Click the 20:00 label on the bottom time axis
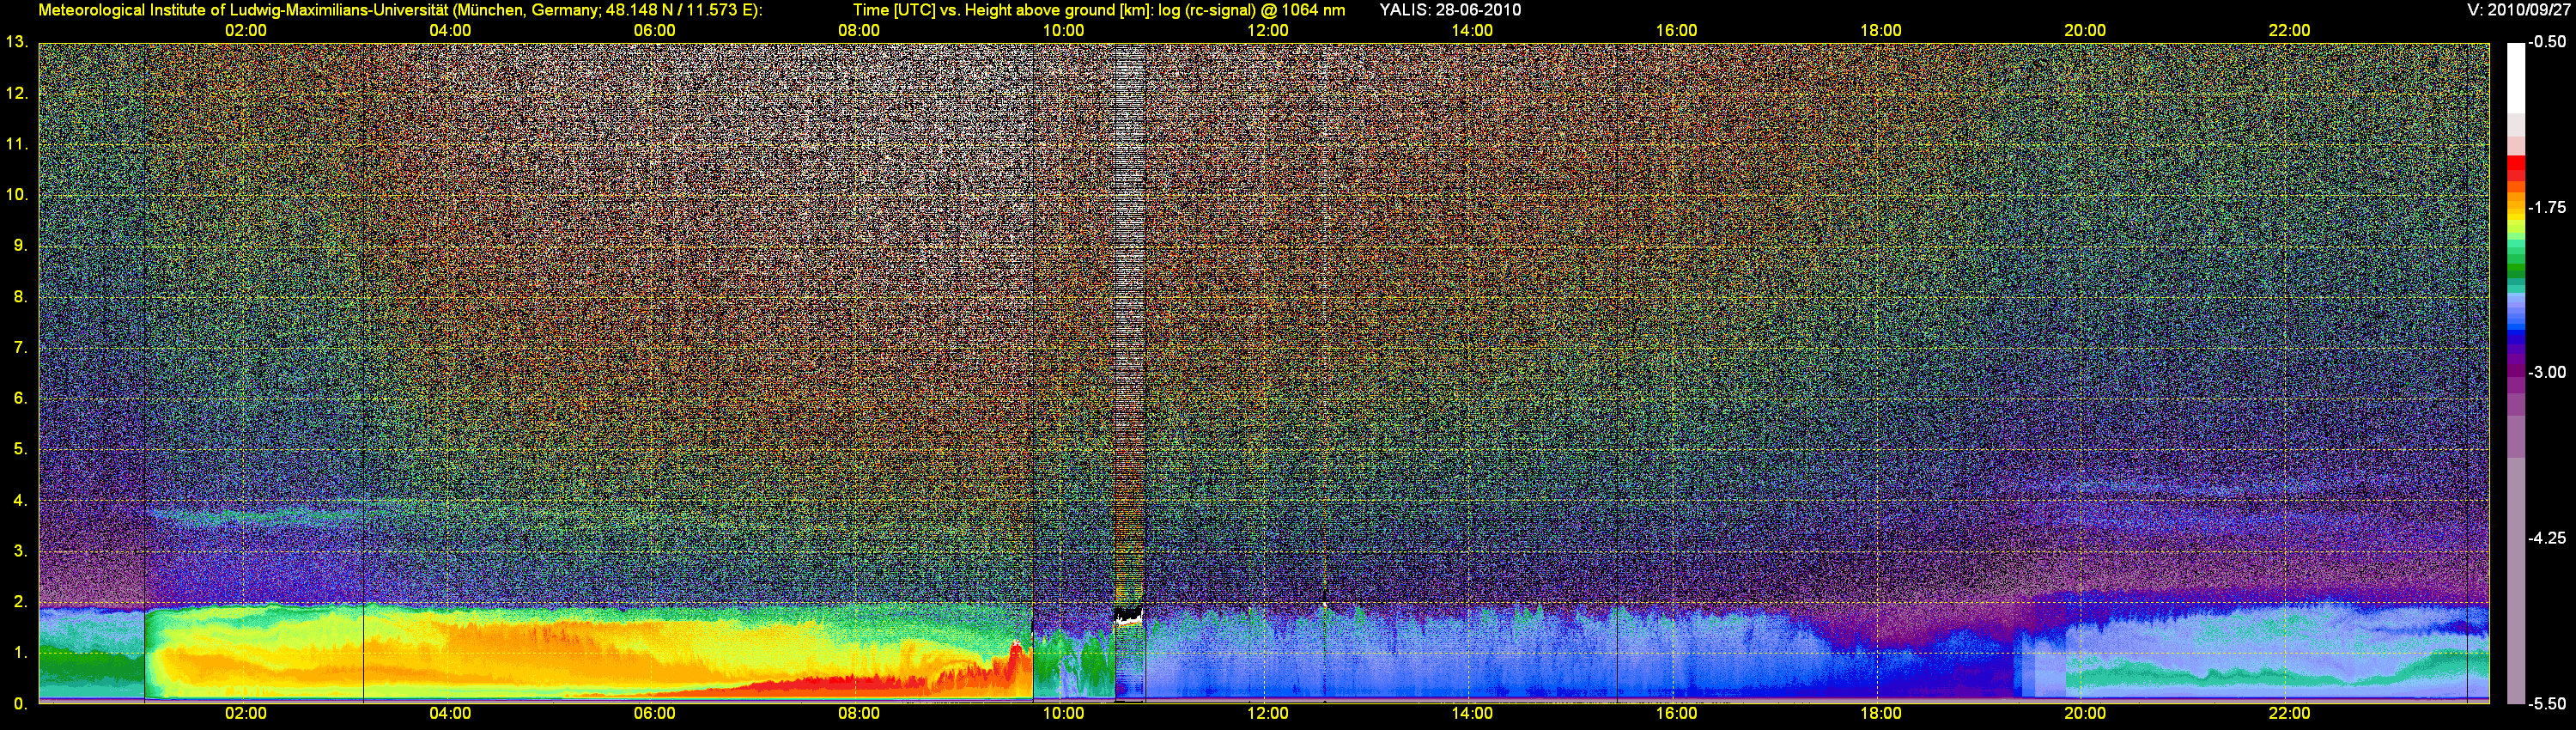Viewport: 2576px width, 730px height. (2085, 713)
